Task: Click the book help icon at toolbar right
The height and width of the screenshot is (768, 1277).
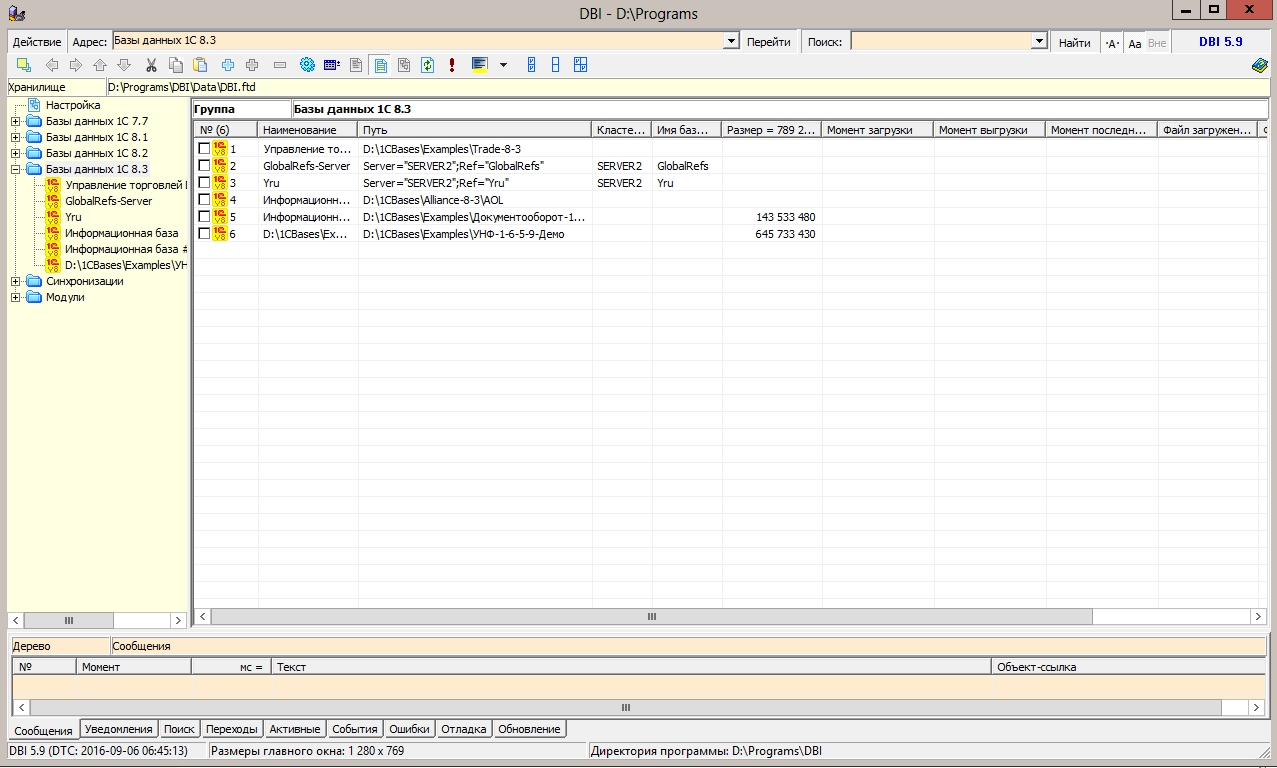Action: tap(1260, 65)
